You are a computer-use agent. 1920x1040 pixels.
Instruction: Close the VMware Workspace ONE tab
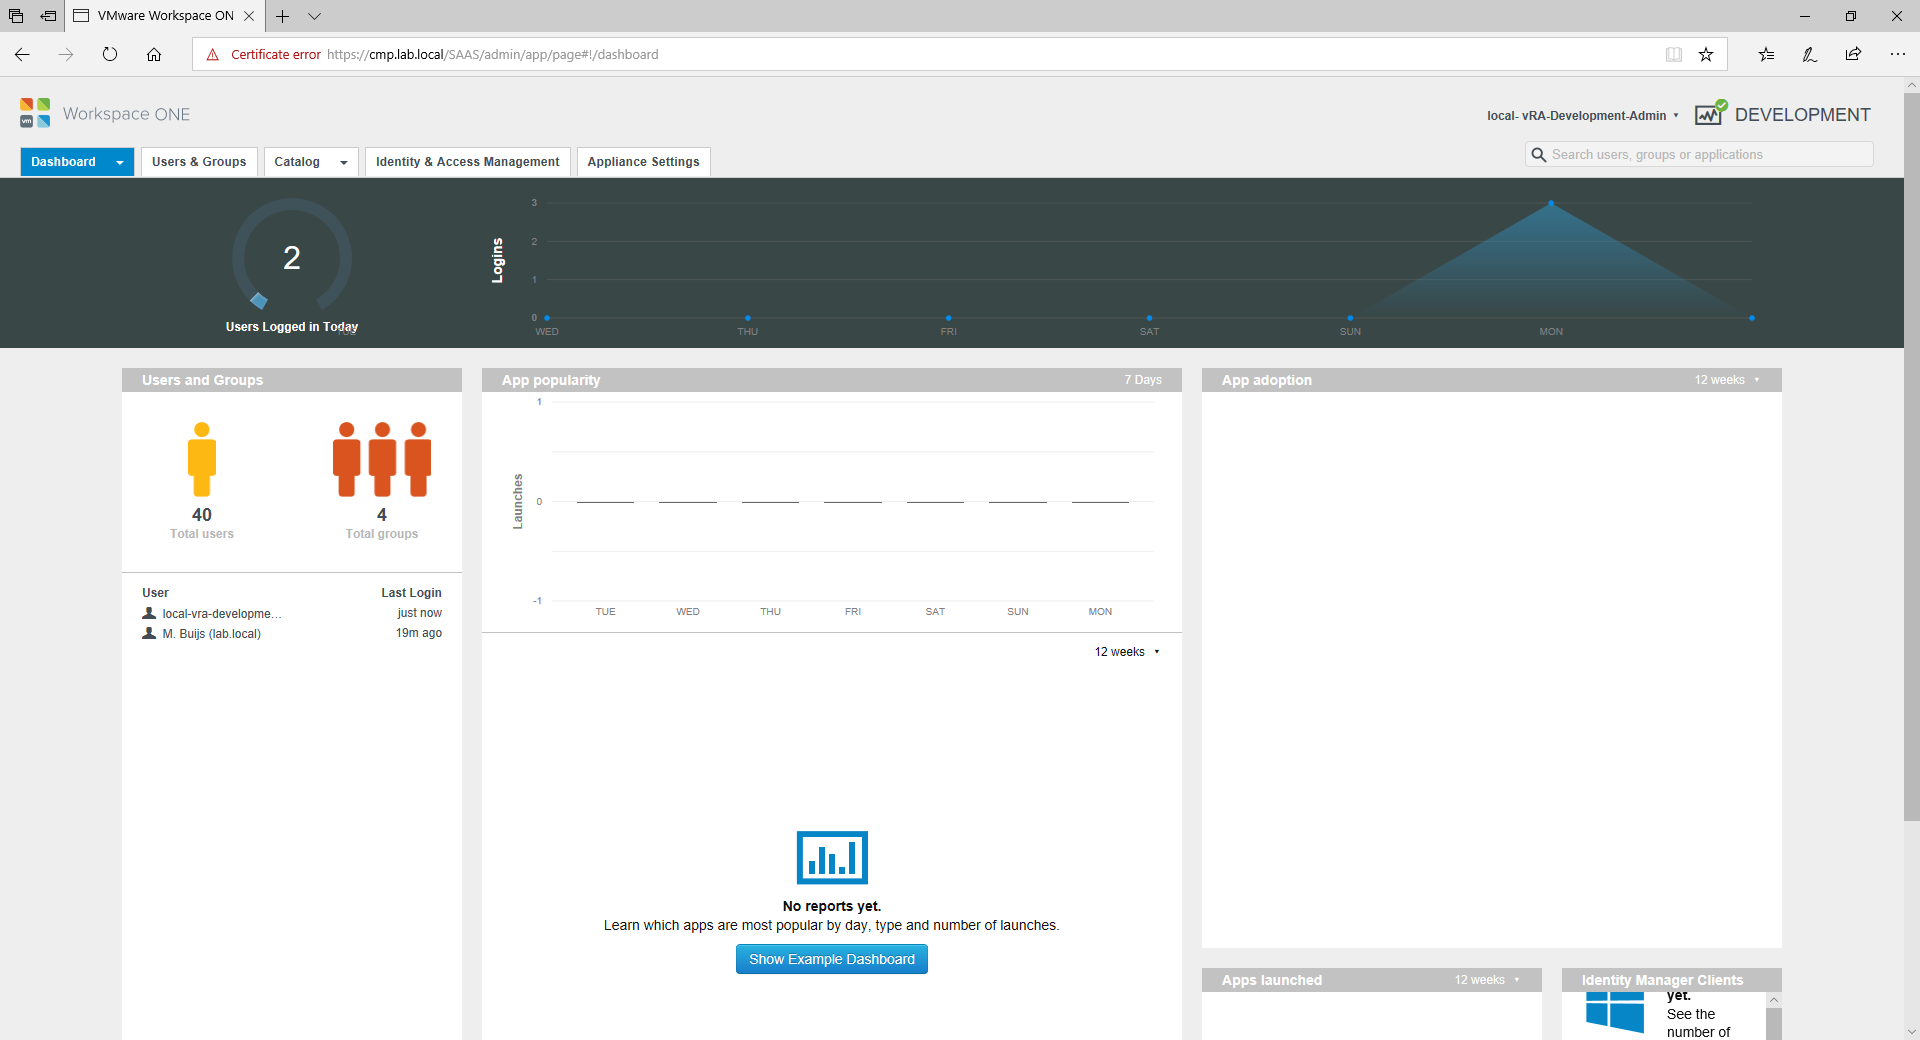coord(249,16)
